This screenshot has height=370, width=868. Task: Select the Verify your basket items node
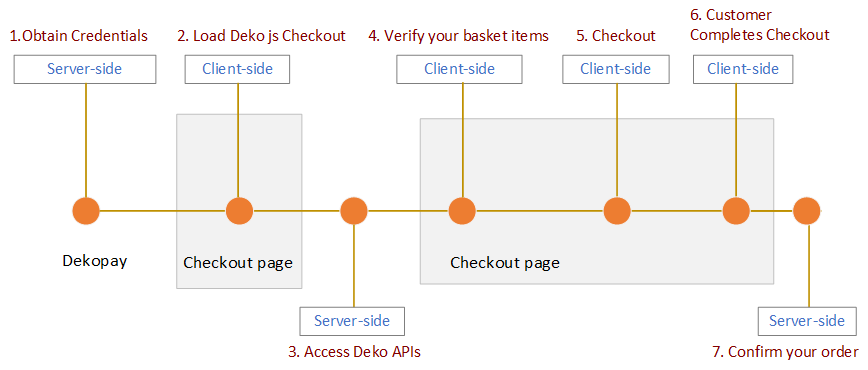pos(462,210)
